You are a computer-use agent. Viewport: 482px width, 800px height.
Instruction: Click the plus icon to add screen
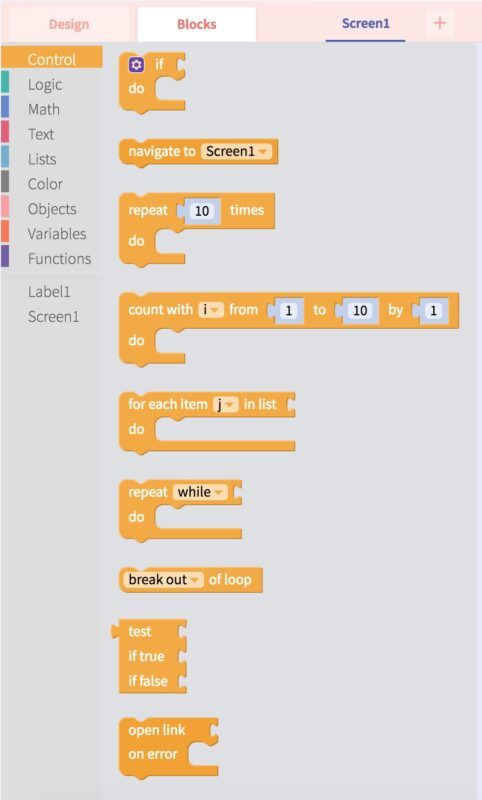point(439,23)
